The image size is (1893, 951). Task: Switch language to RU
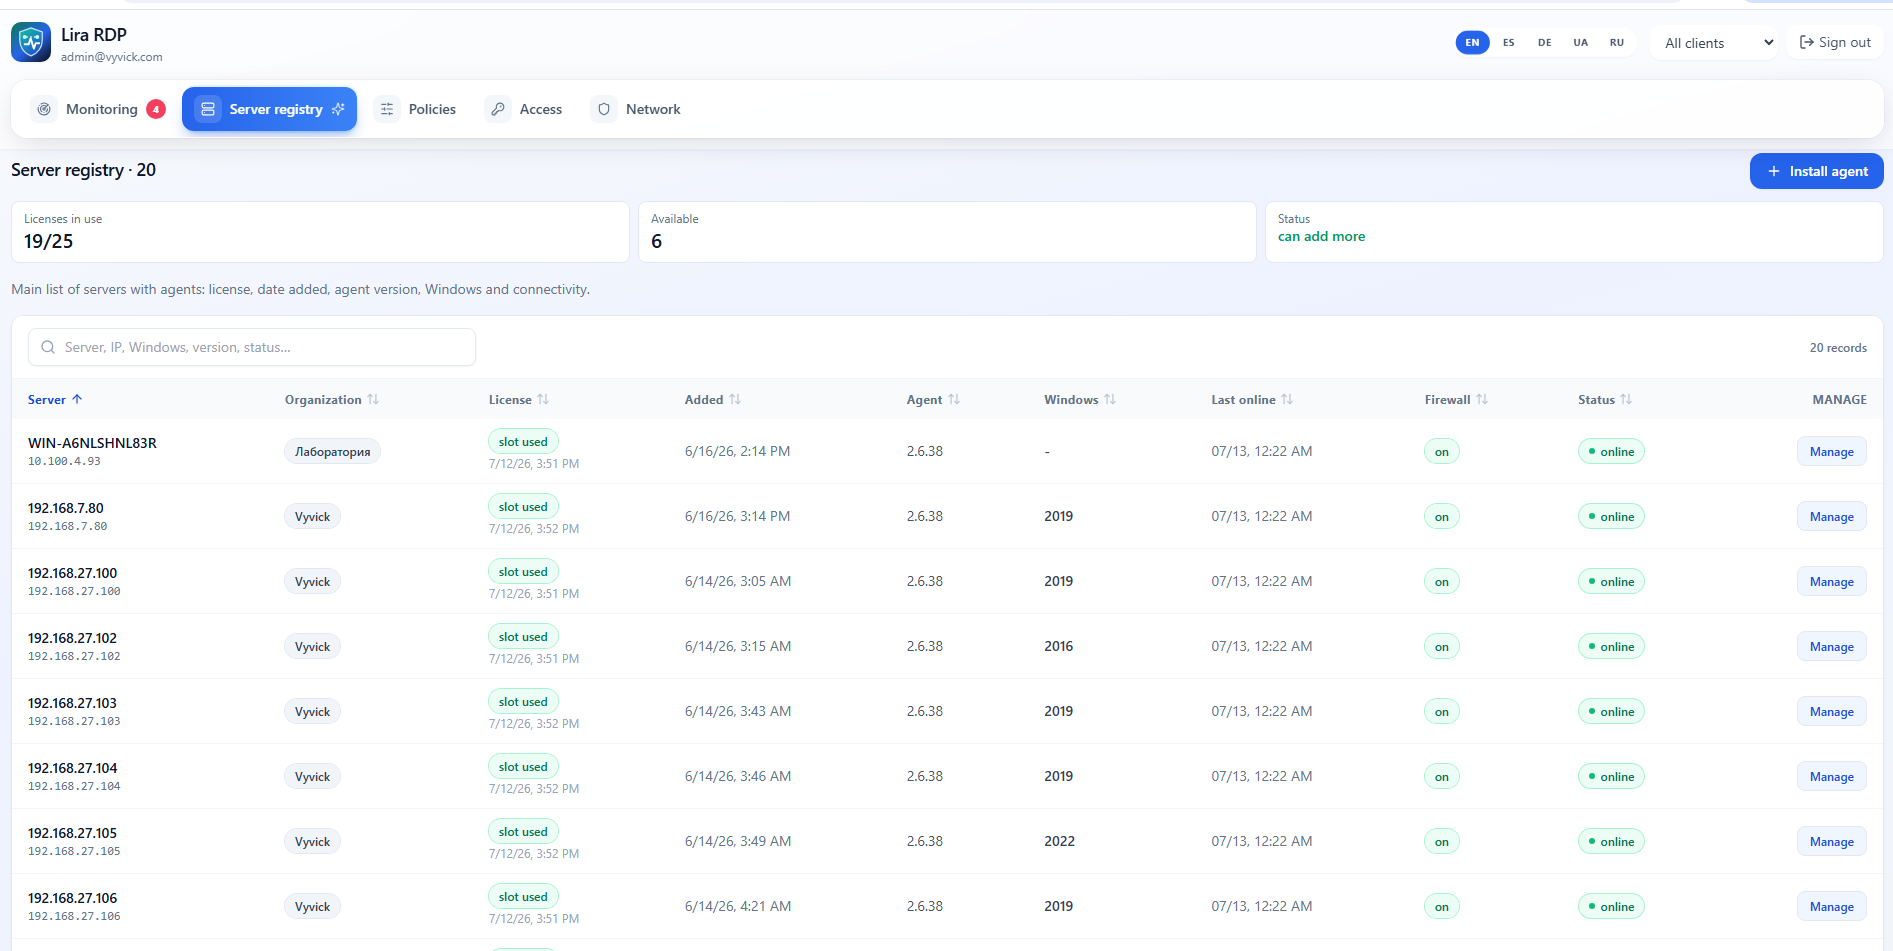[1616, 42]
